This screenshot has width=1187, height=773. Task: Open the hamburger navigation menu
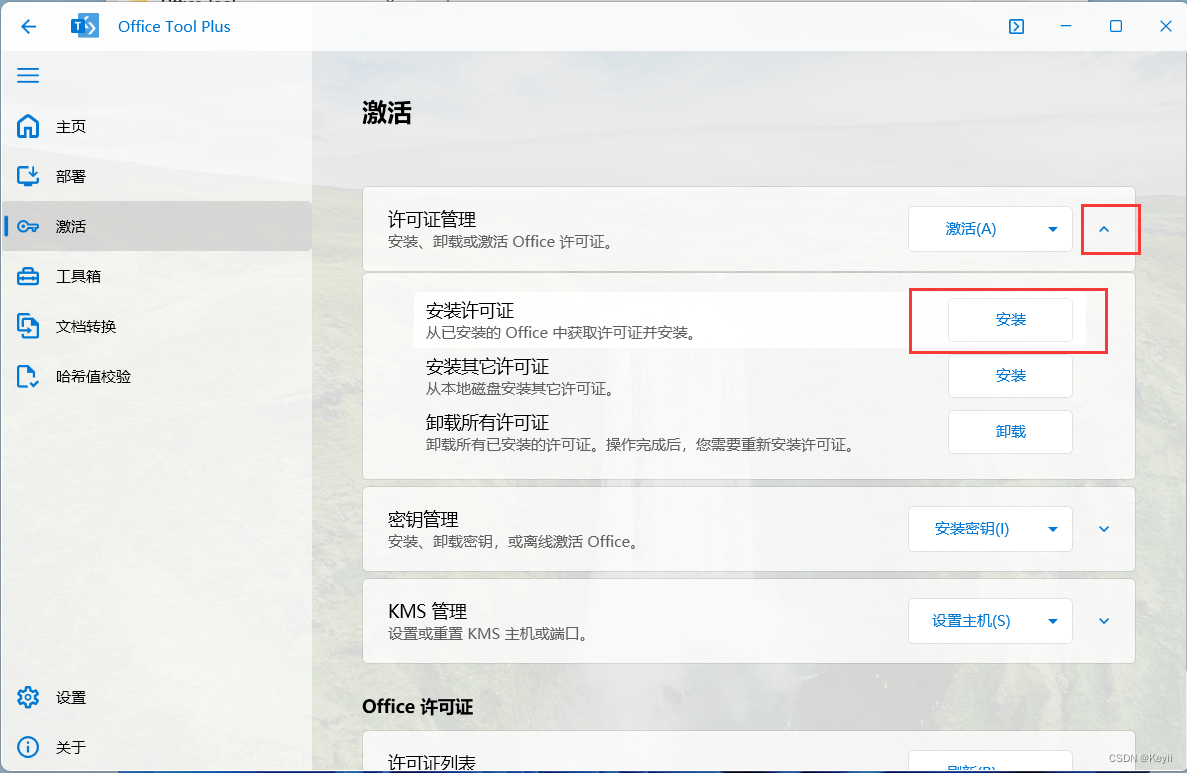click(28, 75)
